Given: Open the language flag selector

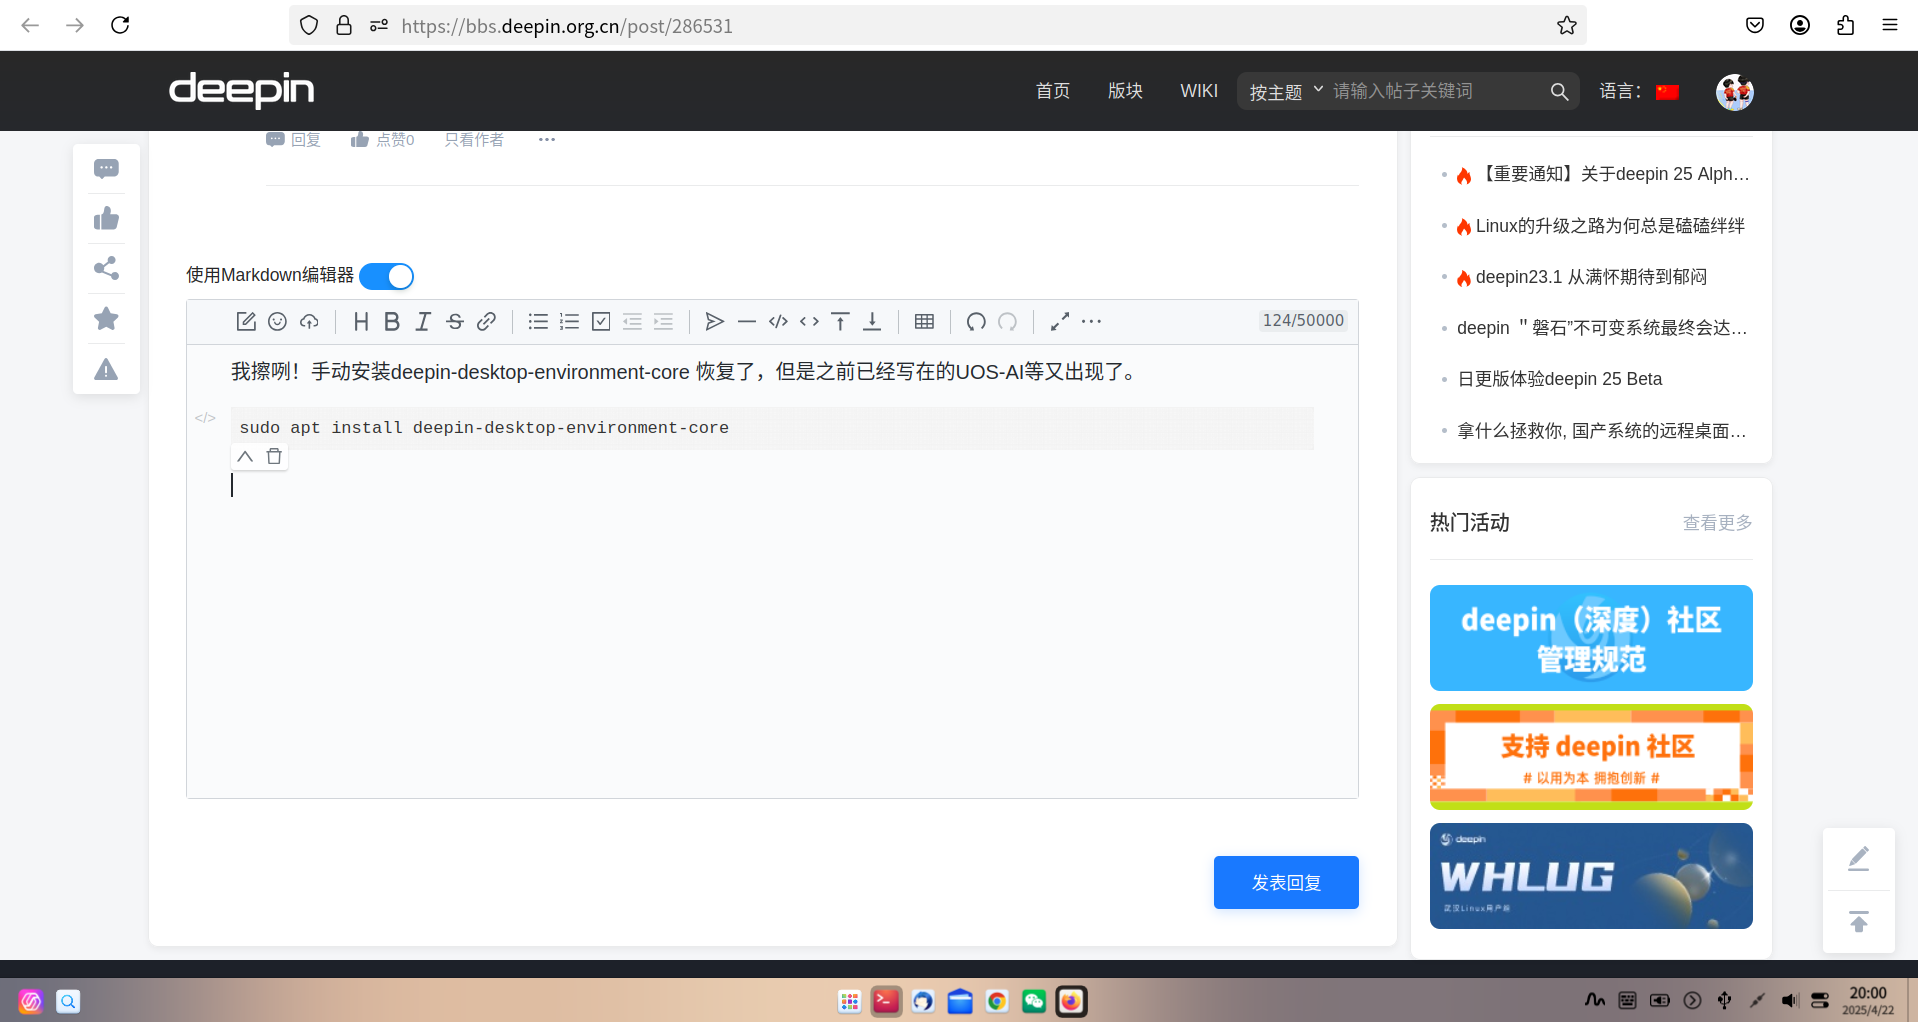Looking at the screenshot, I should pyautogui.click(x=1667, y=92).
